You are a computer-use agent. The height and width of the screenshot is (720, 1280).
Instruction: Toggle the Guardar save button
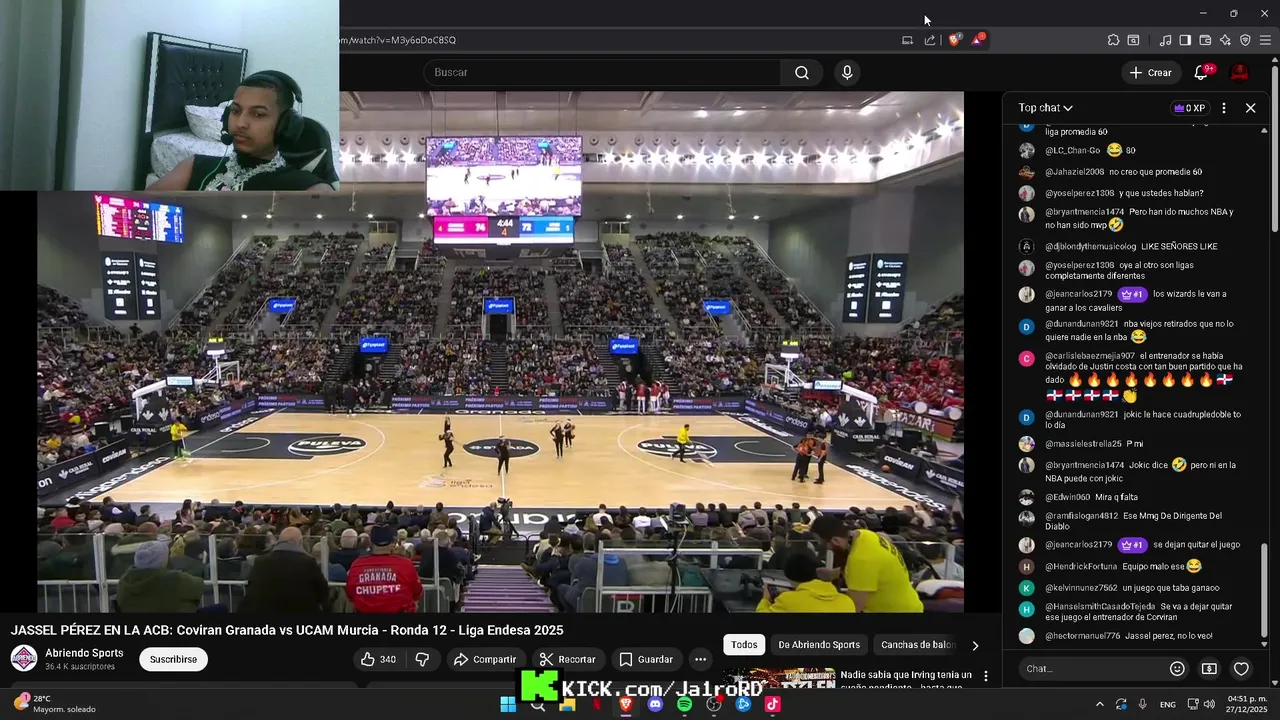point(645,659)
